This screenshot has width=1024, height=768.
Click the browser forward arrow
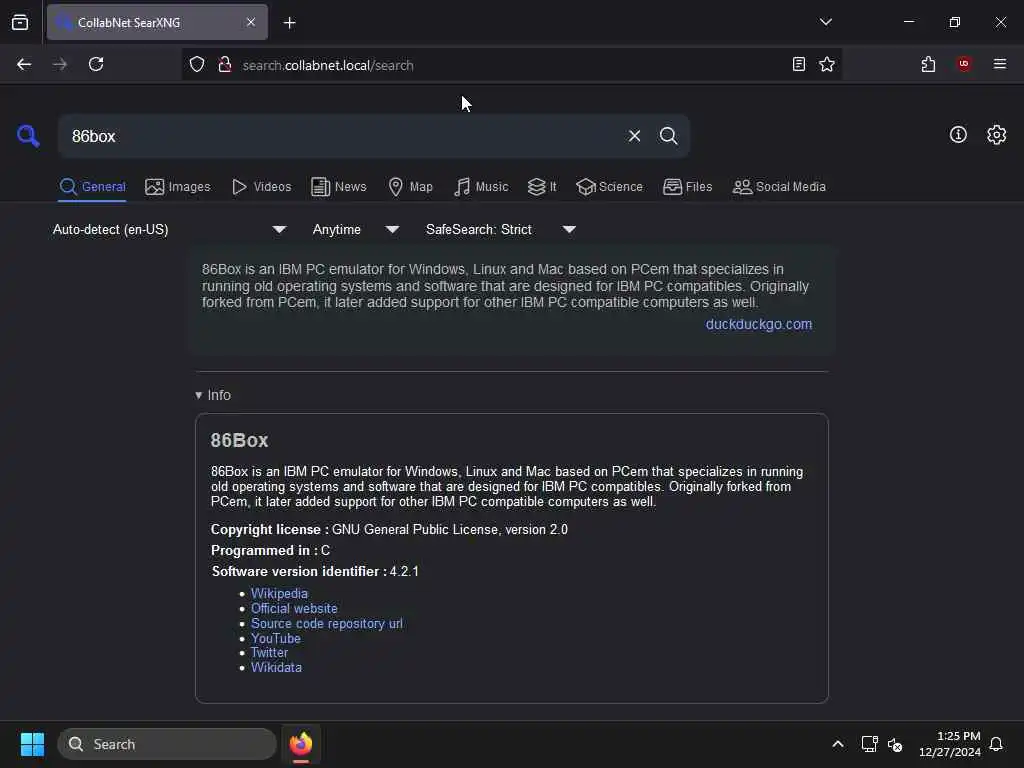(60, 64)
